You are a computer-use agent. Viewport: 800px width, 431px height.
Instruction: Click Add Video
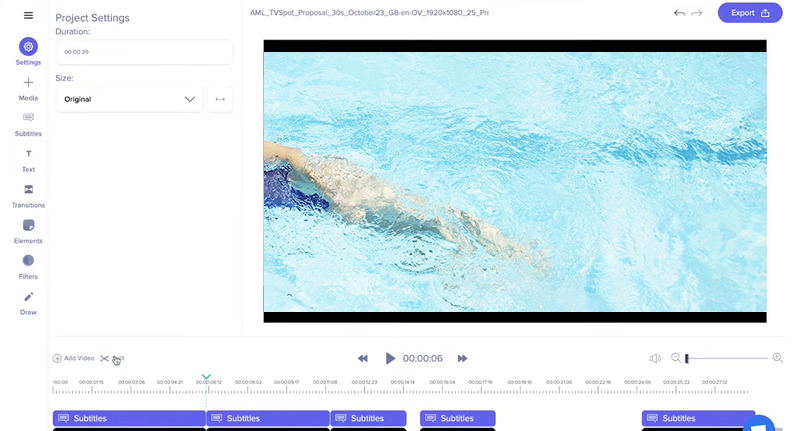click(74, 358)
